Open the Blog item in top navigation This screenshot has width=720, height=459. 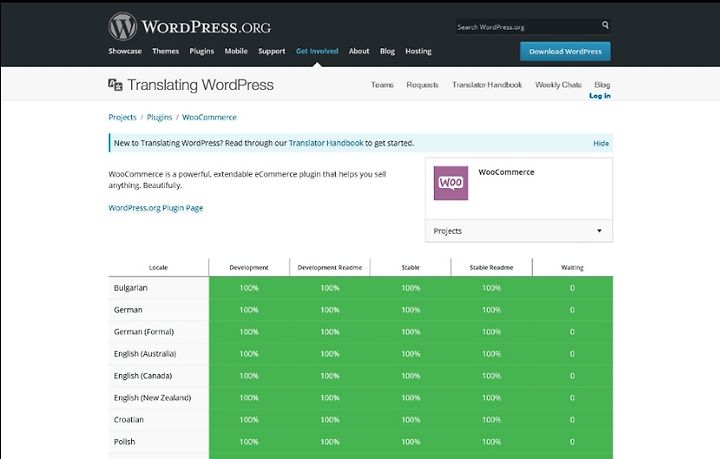(387, 51)
